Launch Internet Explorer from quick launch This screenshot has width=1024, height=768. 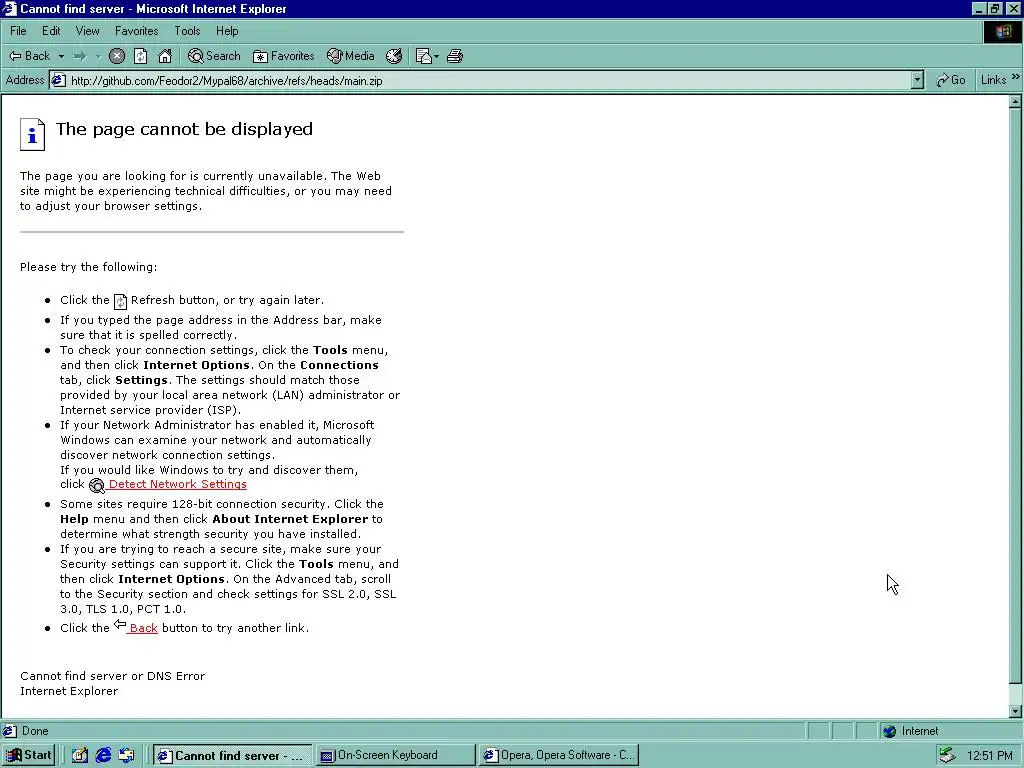(103, 755)
